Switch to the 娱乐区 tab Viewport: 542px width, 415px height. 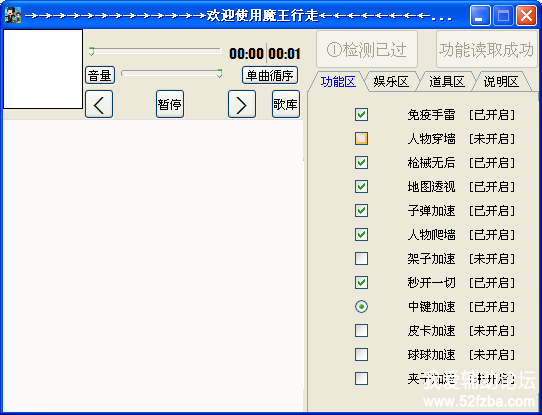[391, 82]
